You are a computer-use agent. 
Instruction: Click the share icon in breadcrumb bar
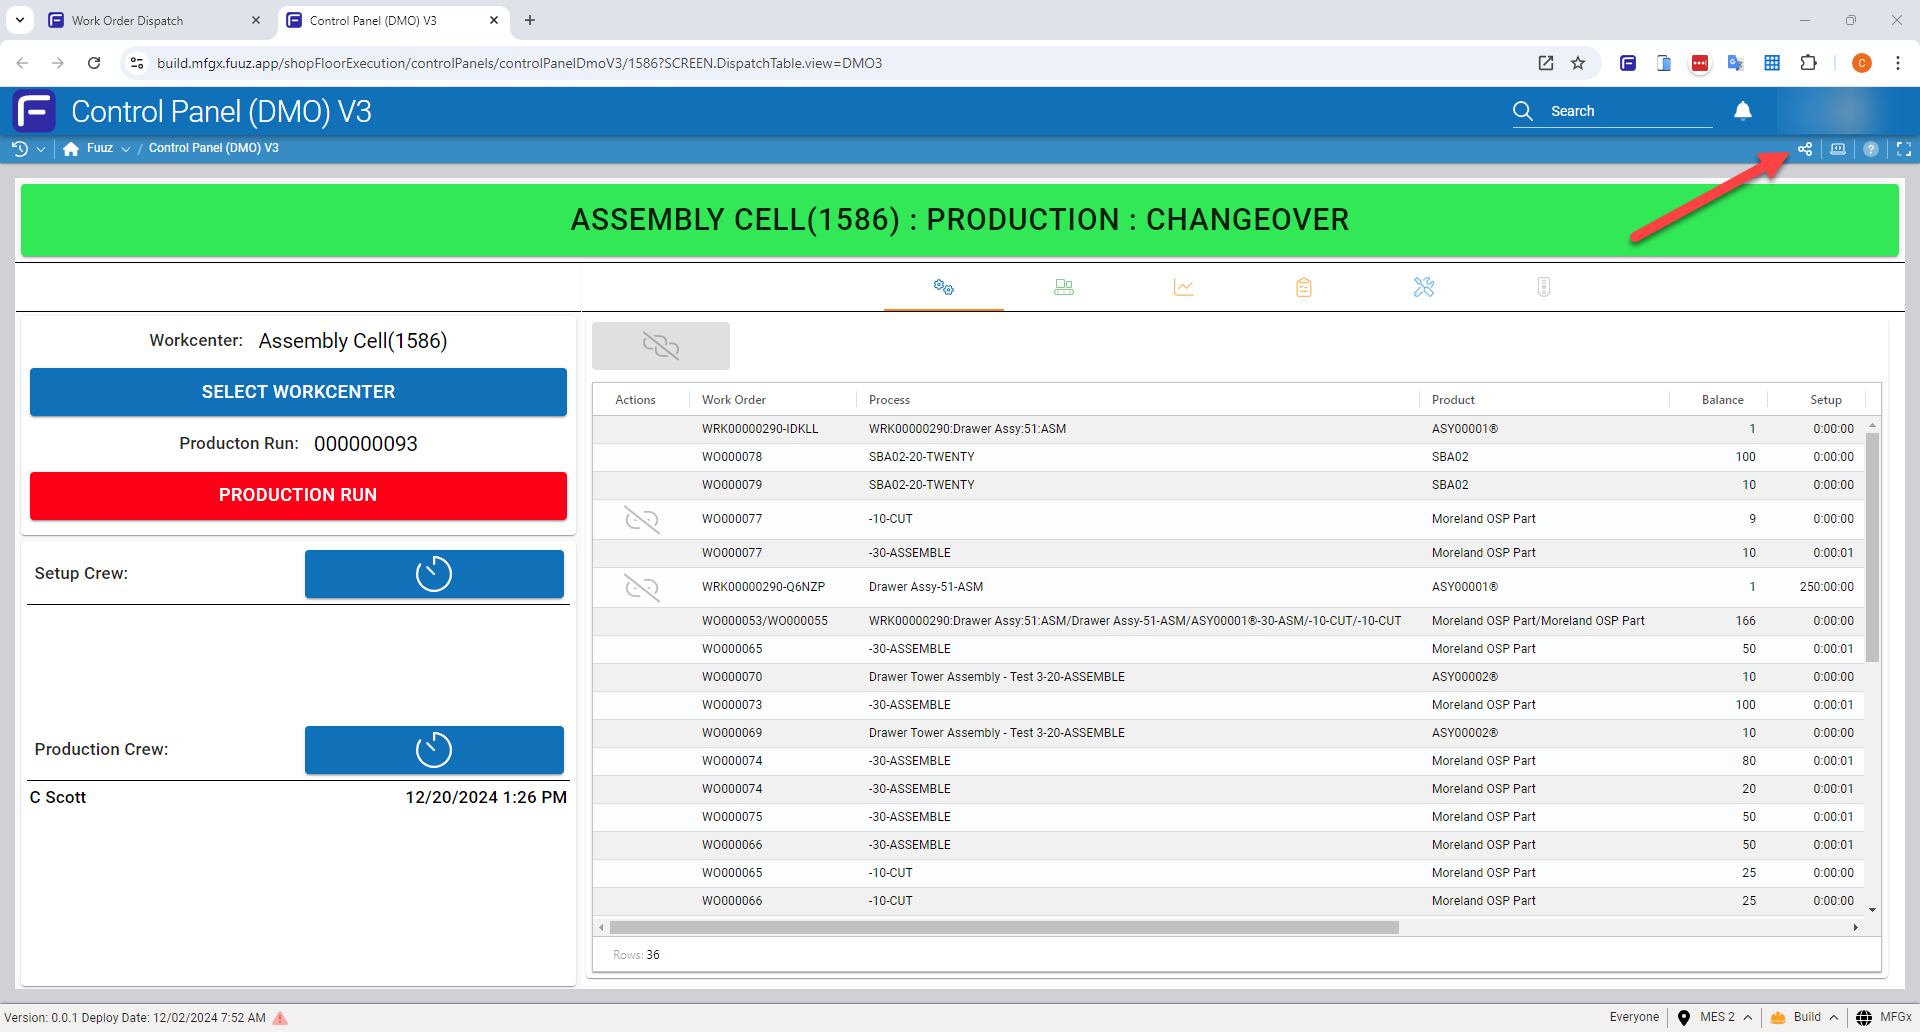click(1805, 149)
